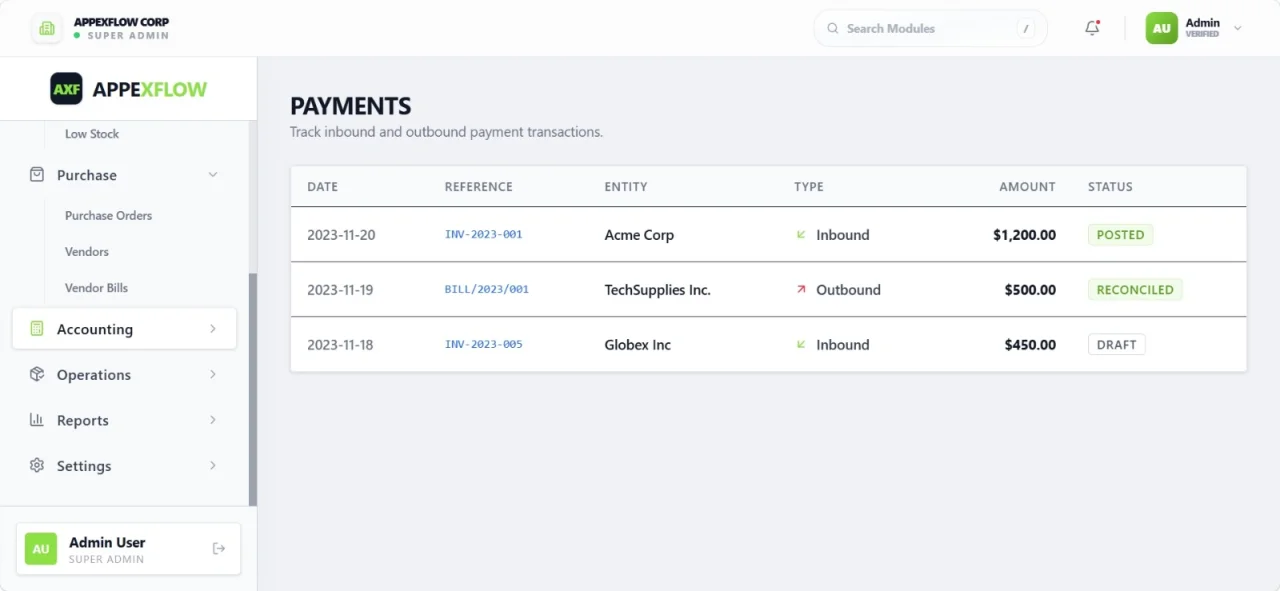
Task: Click the RECONCILED status badge
Action: (1135, 290)
